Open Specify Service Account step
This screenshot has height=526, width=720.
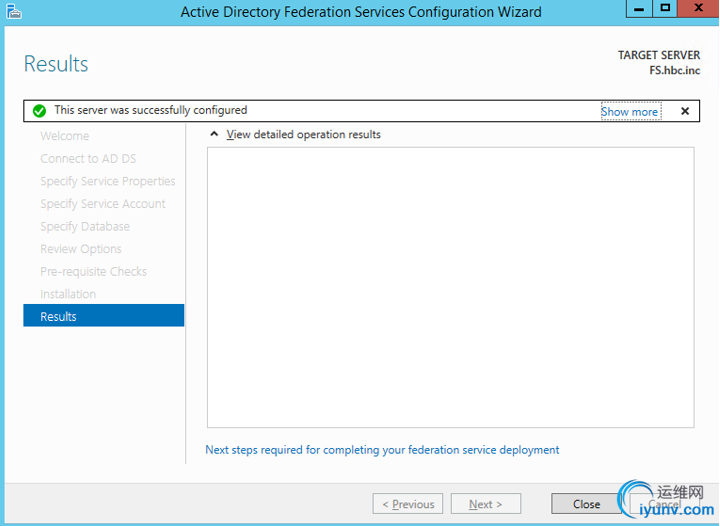(103, 204)
